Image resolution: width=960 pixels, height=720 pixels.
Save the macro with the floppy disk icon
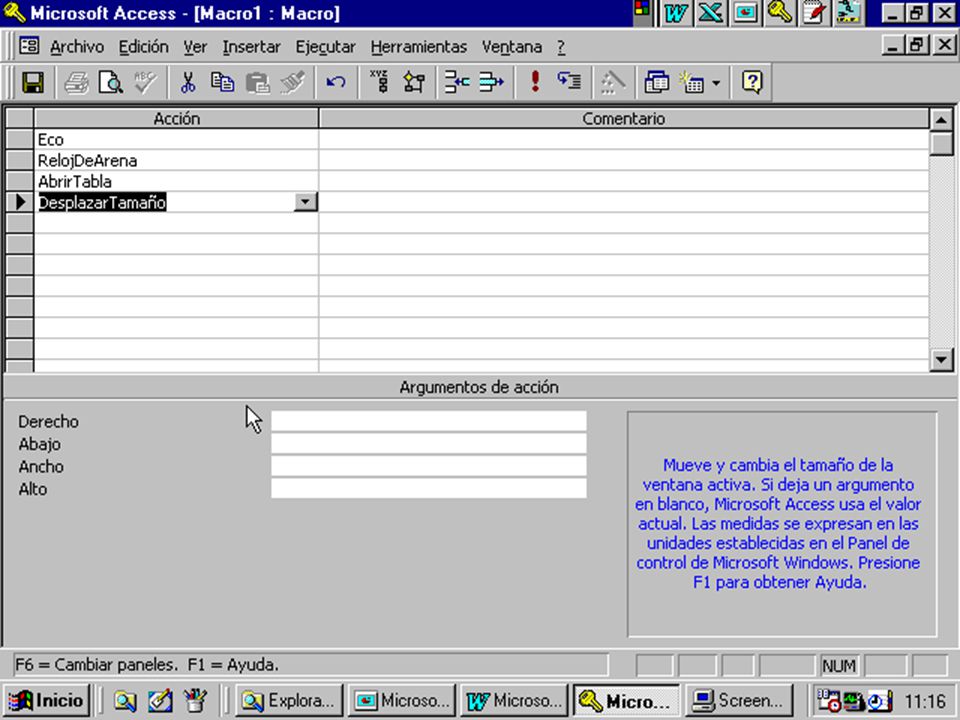pyautogui.click(x=32, y=82)
